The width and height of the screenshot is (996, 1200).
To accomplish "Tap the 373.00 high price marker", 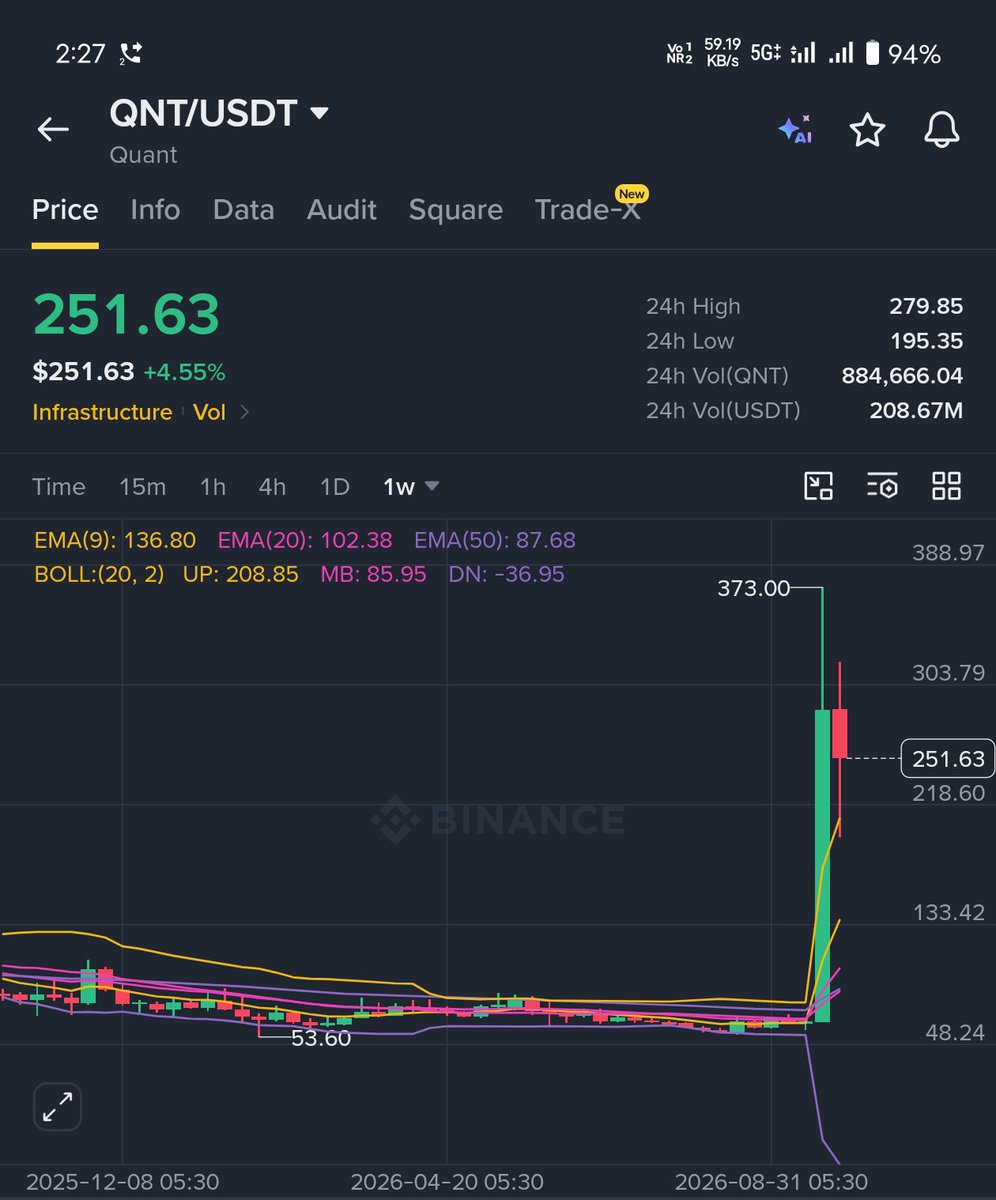I will coord(753,589).
